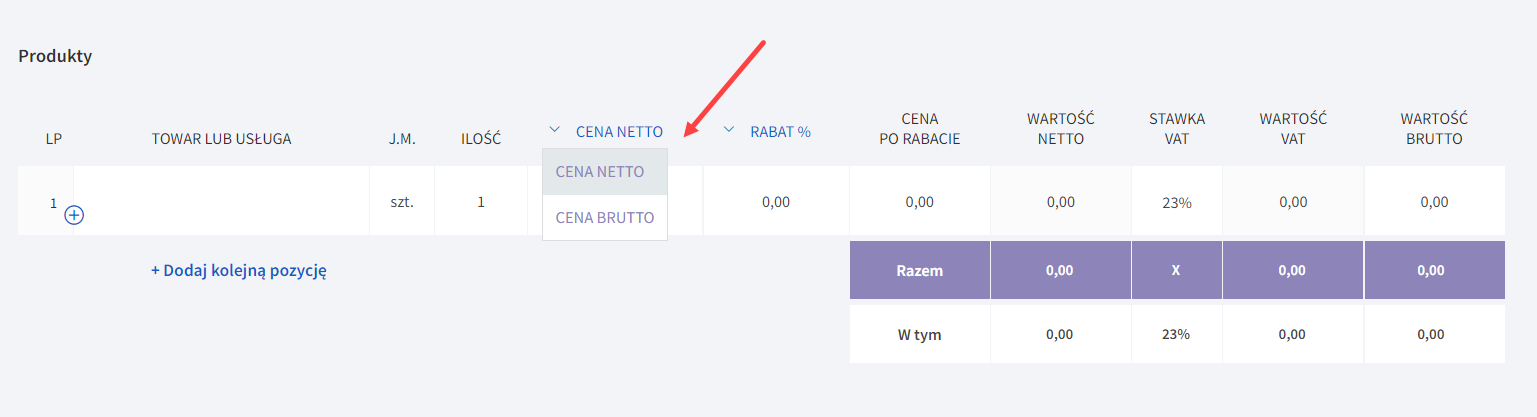Click the cena po rabacie value in row 1
Viewport: 1537px width, 417px height.
(x=919, y=201)
